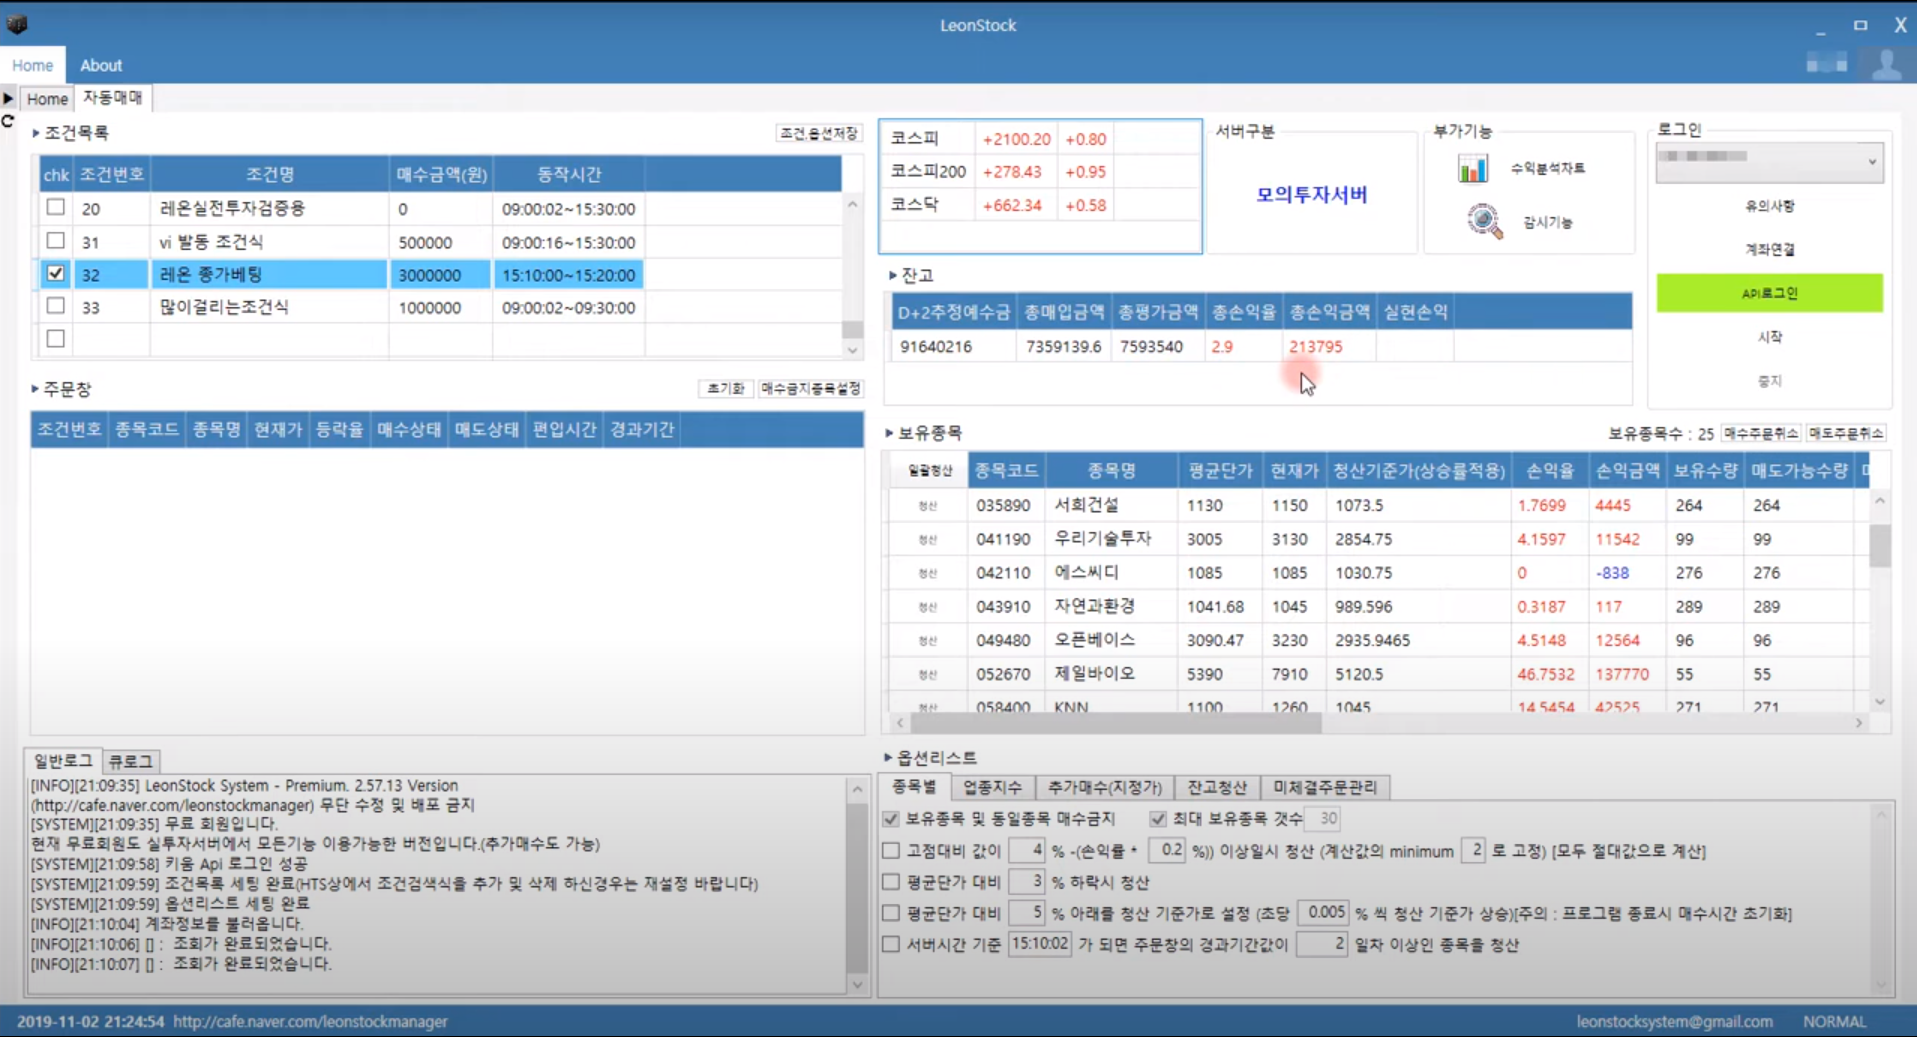Image resolution: width=1917 pixels, height=1037 pixels.
Task: Click the holdings table scroll down arrow
Action: tap(1880, 702)
